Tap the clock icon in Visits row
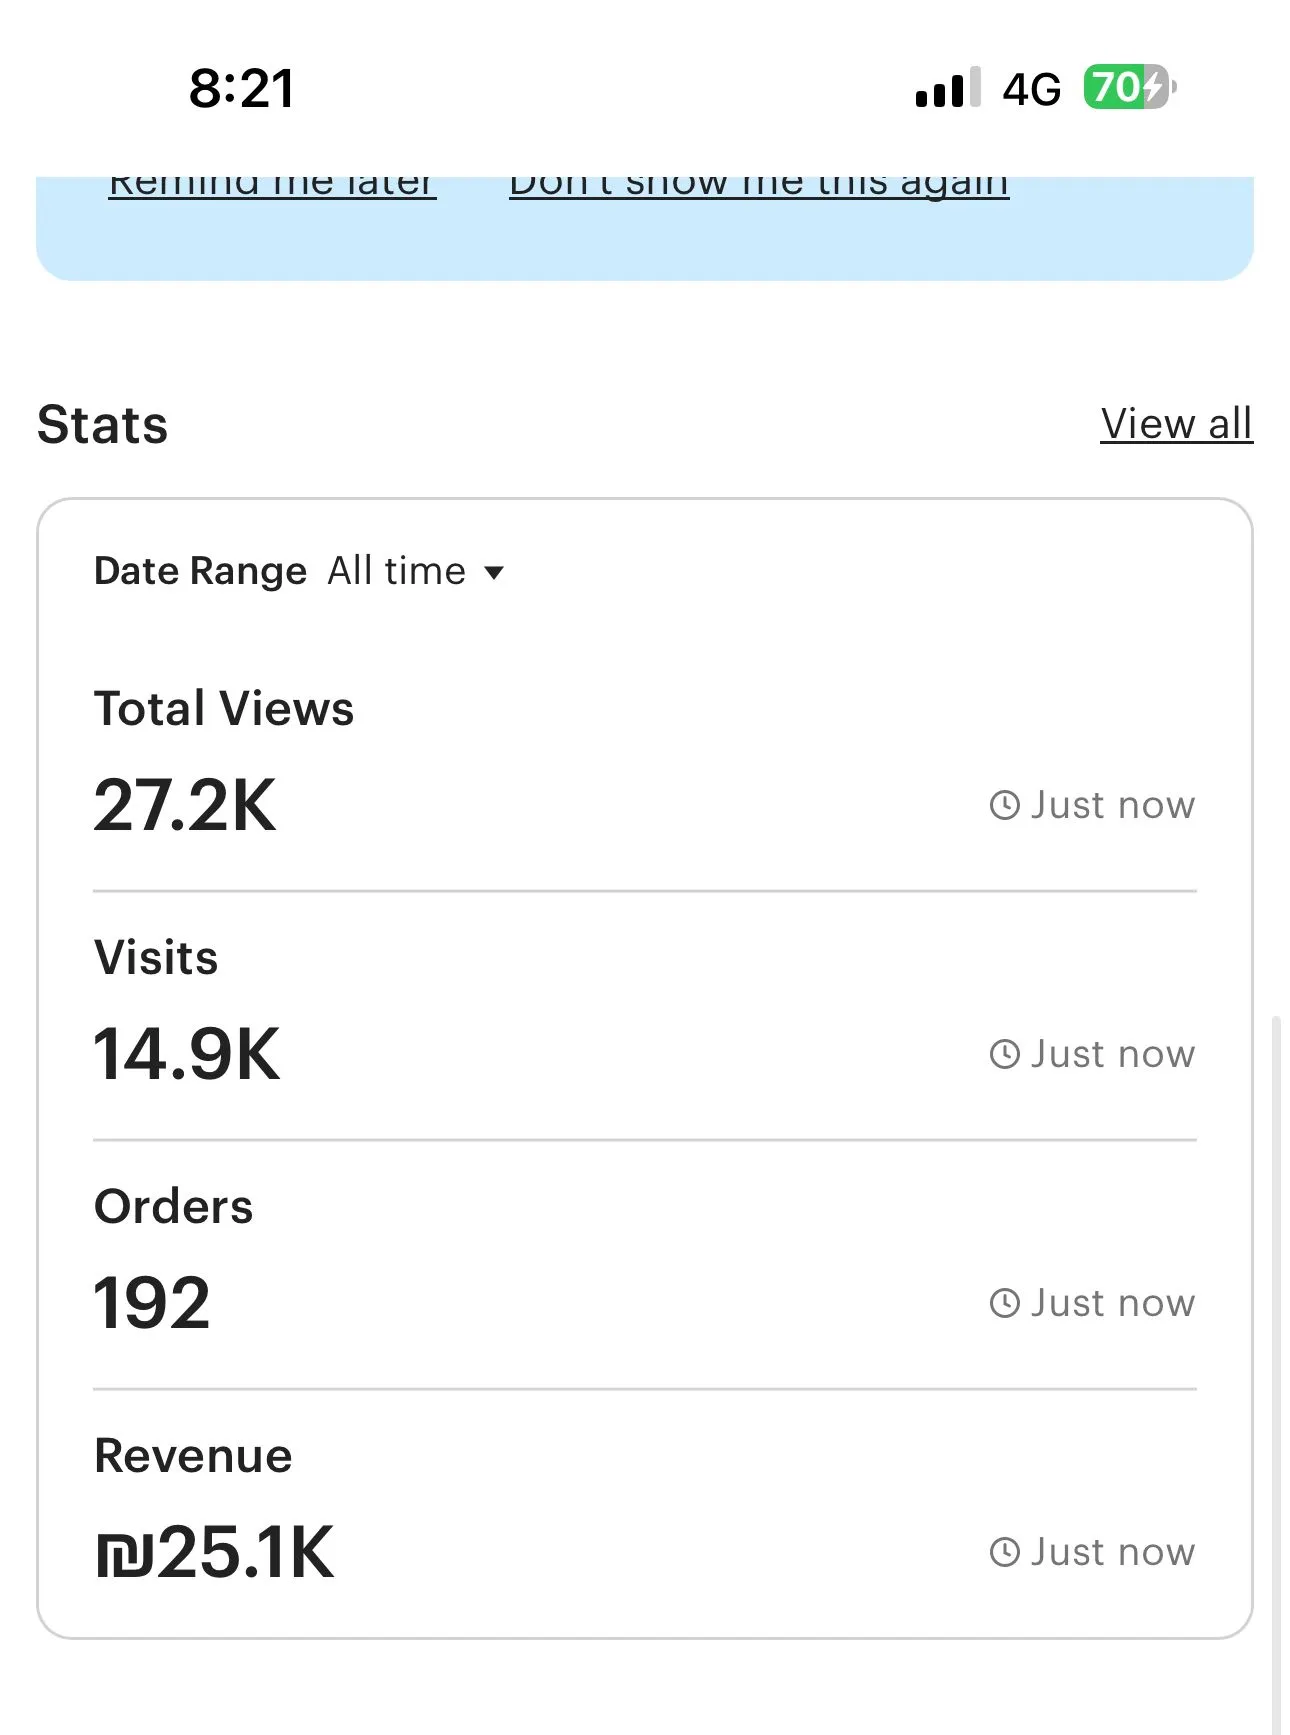Viewport: 1290px width, 1735px height. [x=1004, y=1054]
